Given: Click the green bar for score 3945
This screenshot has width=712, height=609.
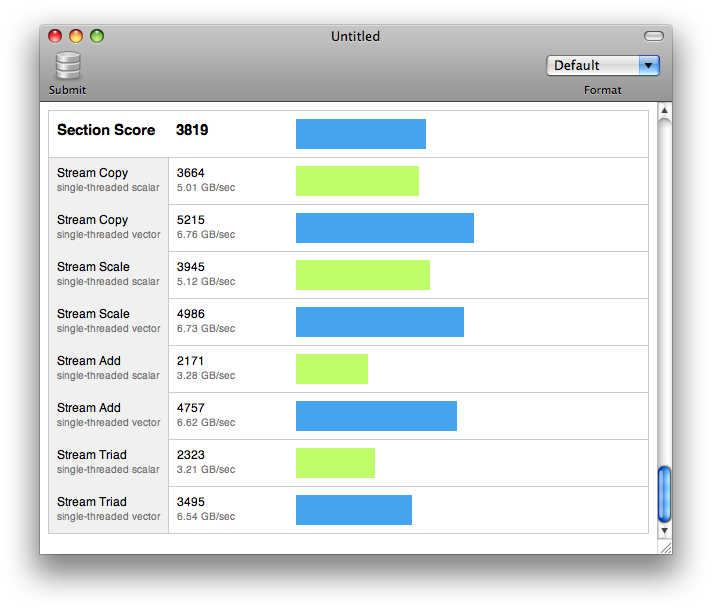Looking at the screenshot, I should 363,275.
